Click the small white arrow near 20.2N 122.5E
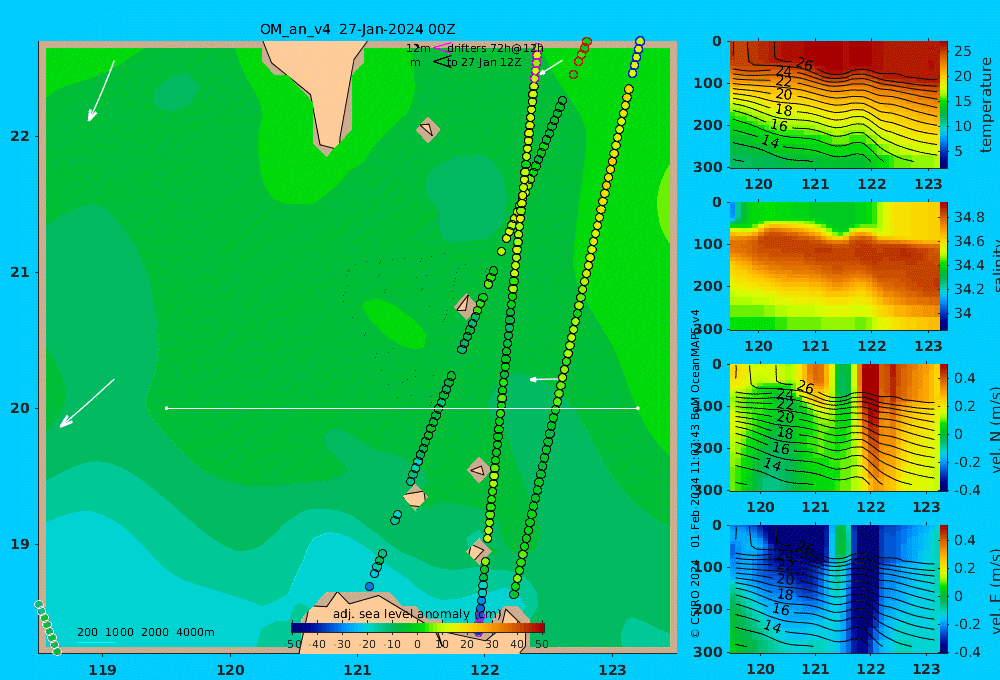 (544, 380)
